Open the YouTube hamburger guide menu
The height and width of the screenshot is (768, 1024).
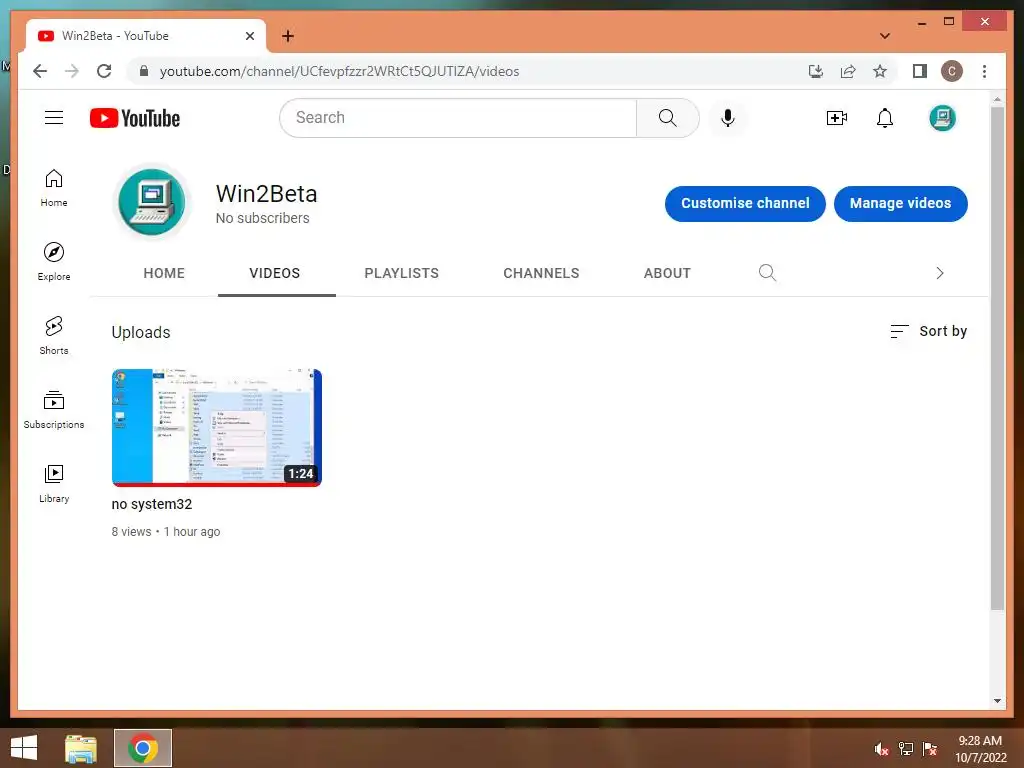pyautogui.click(x=54, y=118)
